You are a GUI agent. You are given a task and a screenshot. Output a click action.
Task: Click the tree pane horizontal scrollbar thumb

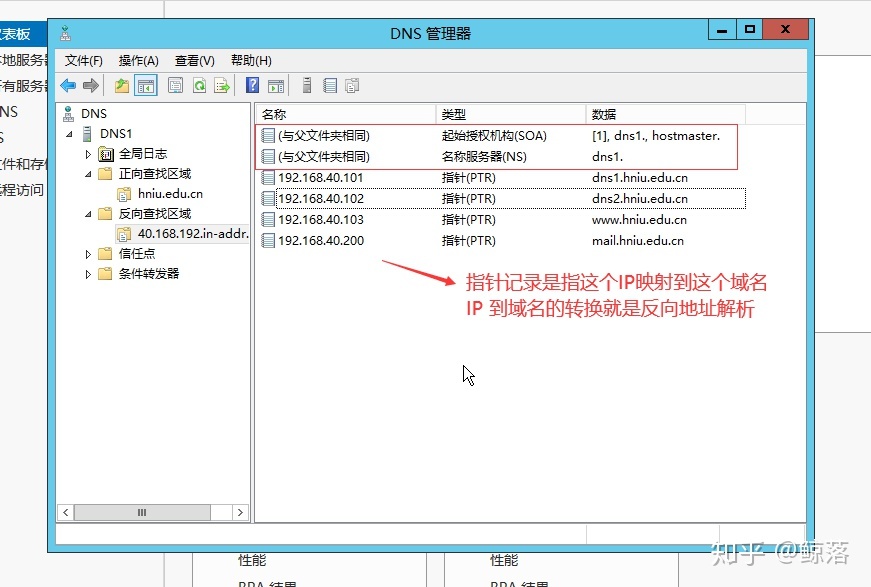coord(142,512)
